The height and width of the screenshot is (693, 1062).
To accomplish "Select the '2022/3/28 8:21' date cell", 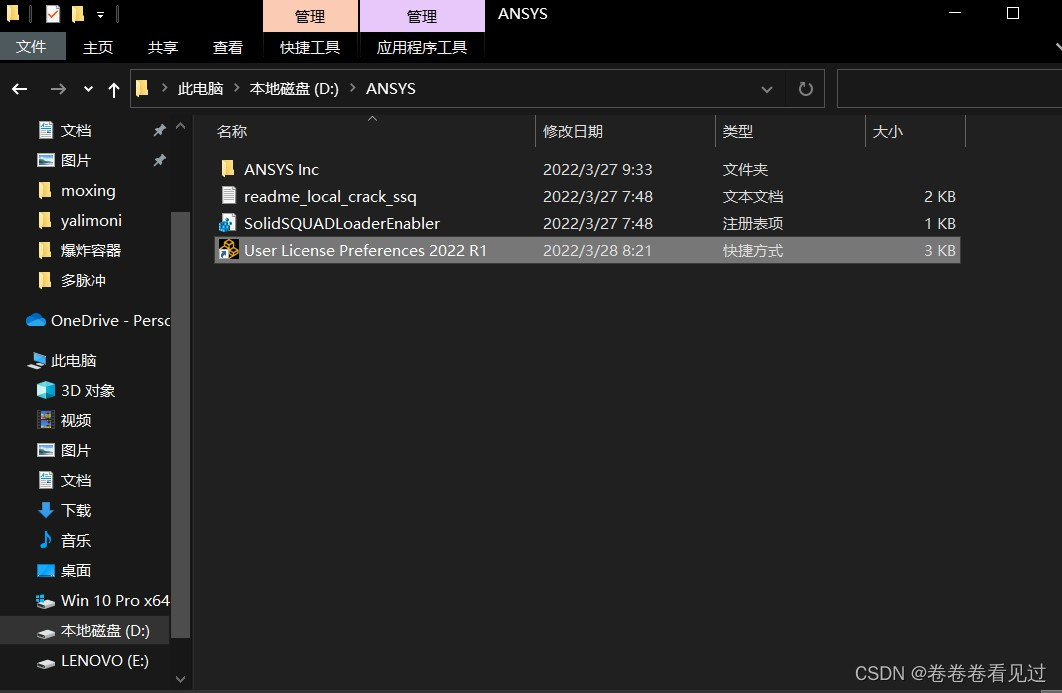I will [597, 251].
